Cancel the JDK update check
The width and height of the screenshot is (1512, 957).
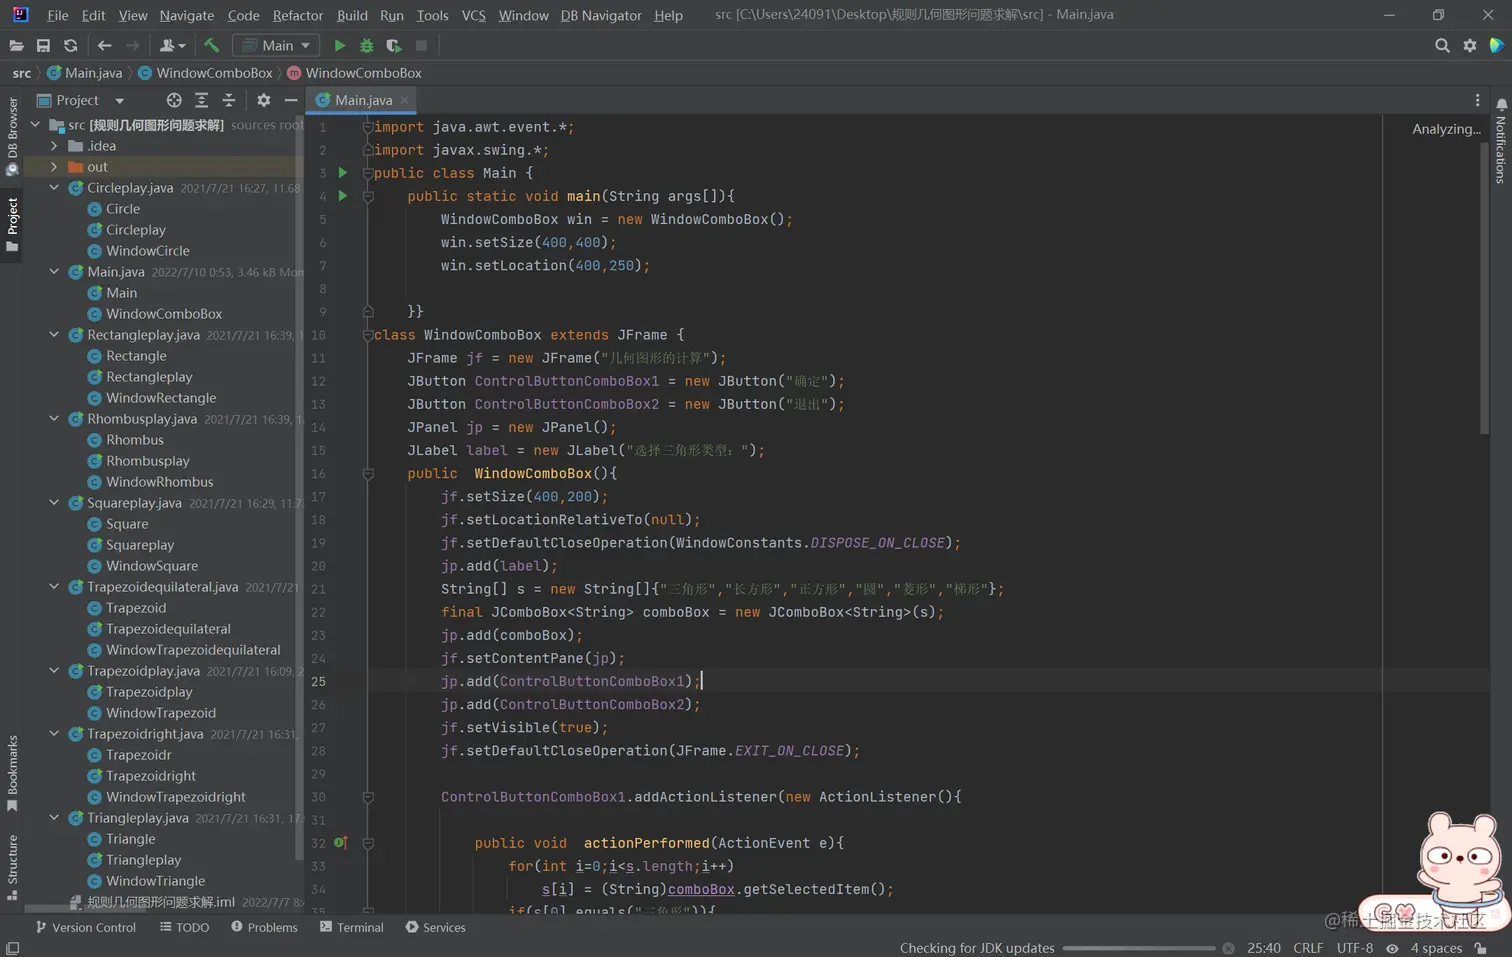(1228, 948)
